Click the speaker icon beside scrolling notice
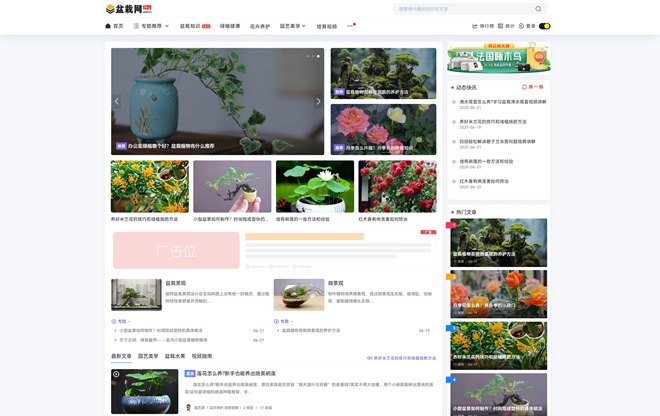This screenshot has height=416, width=660. (x=369, y=358)
